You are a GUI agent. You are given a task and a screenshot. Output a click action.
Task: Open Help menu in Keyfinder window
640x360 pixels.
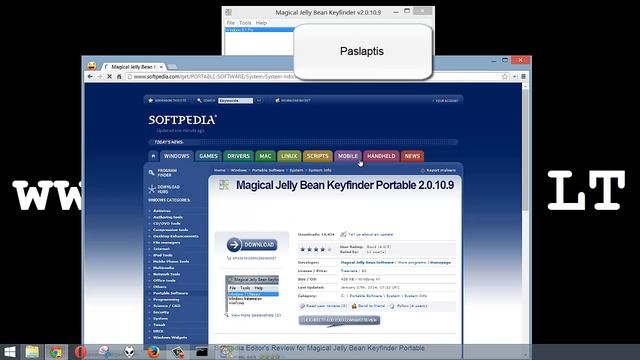[x=261, y=23]
